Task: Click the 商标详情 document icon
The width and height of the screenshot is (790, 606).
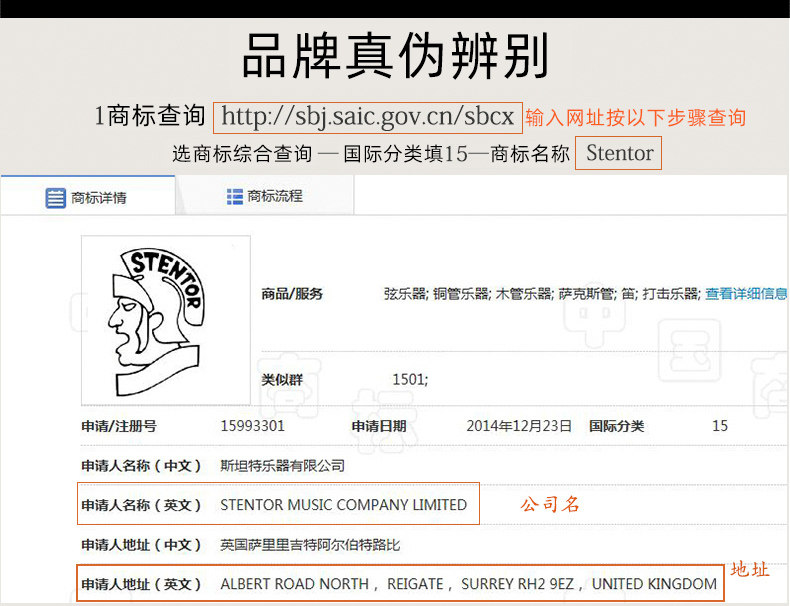Action: pyautogui.click(x=55, y=198)
